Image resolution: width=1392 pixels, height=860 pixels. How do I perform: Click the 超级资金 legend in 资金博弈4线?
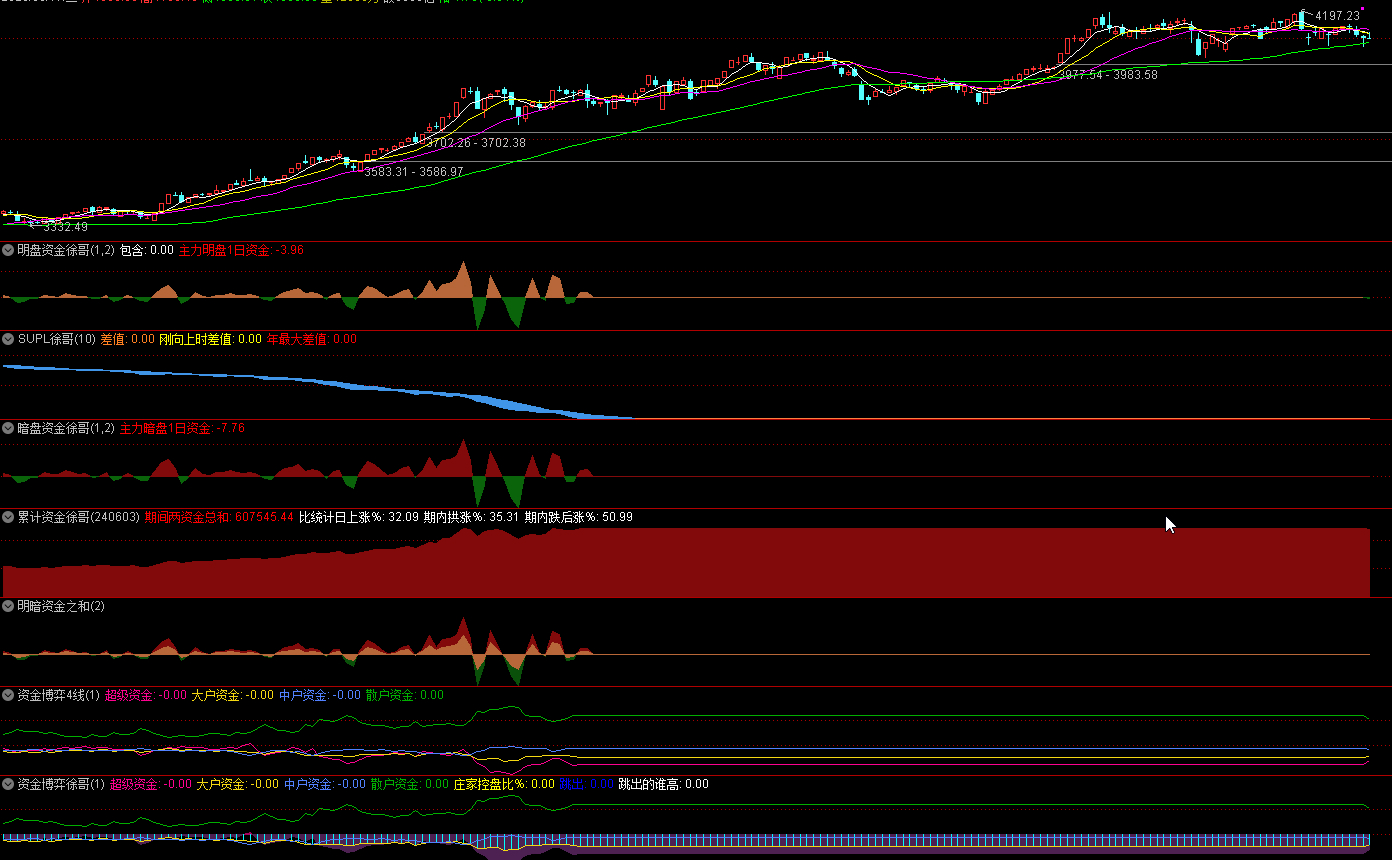pos(145,695)
